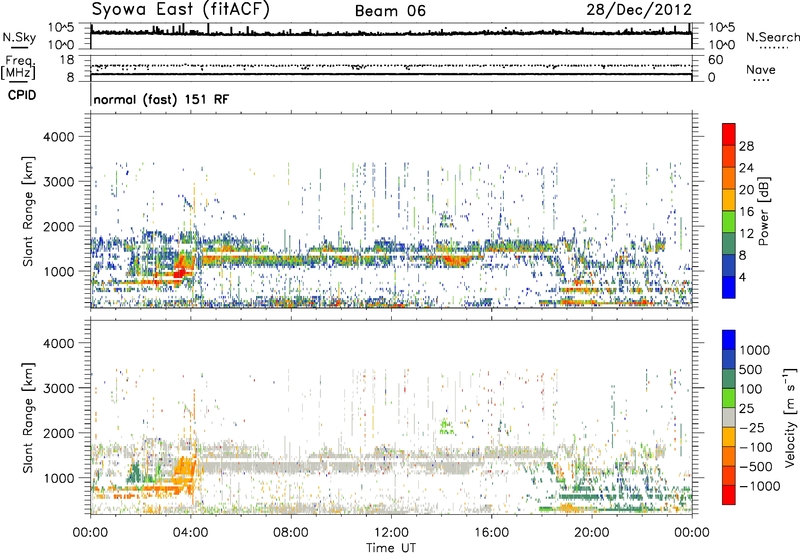Click the '20' label on the Power scale
The width and height of the screenshot is (800, 554).
click(x=746, y=190)
